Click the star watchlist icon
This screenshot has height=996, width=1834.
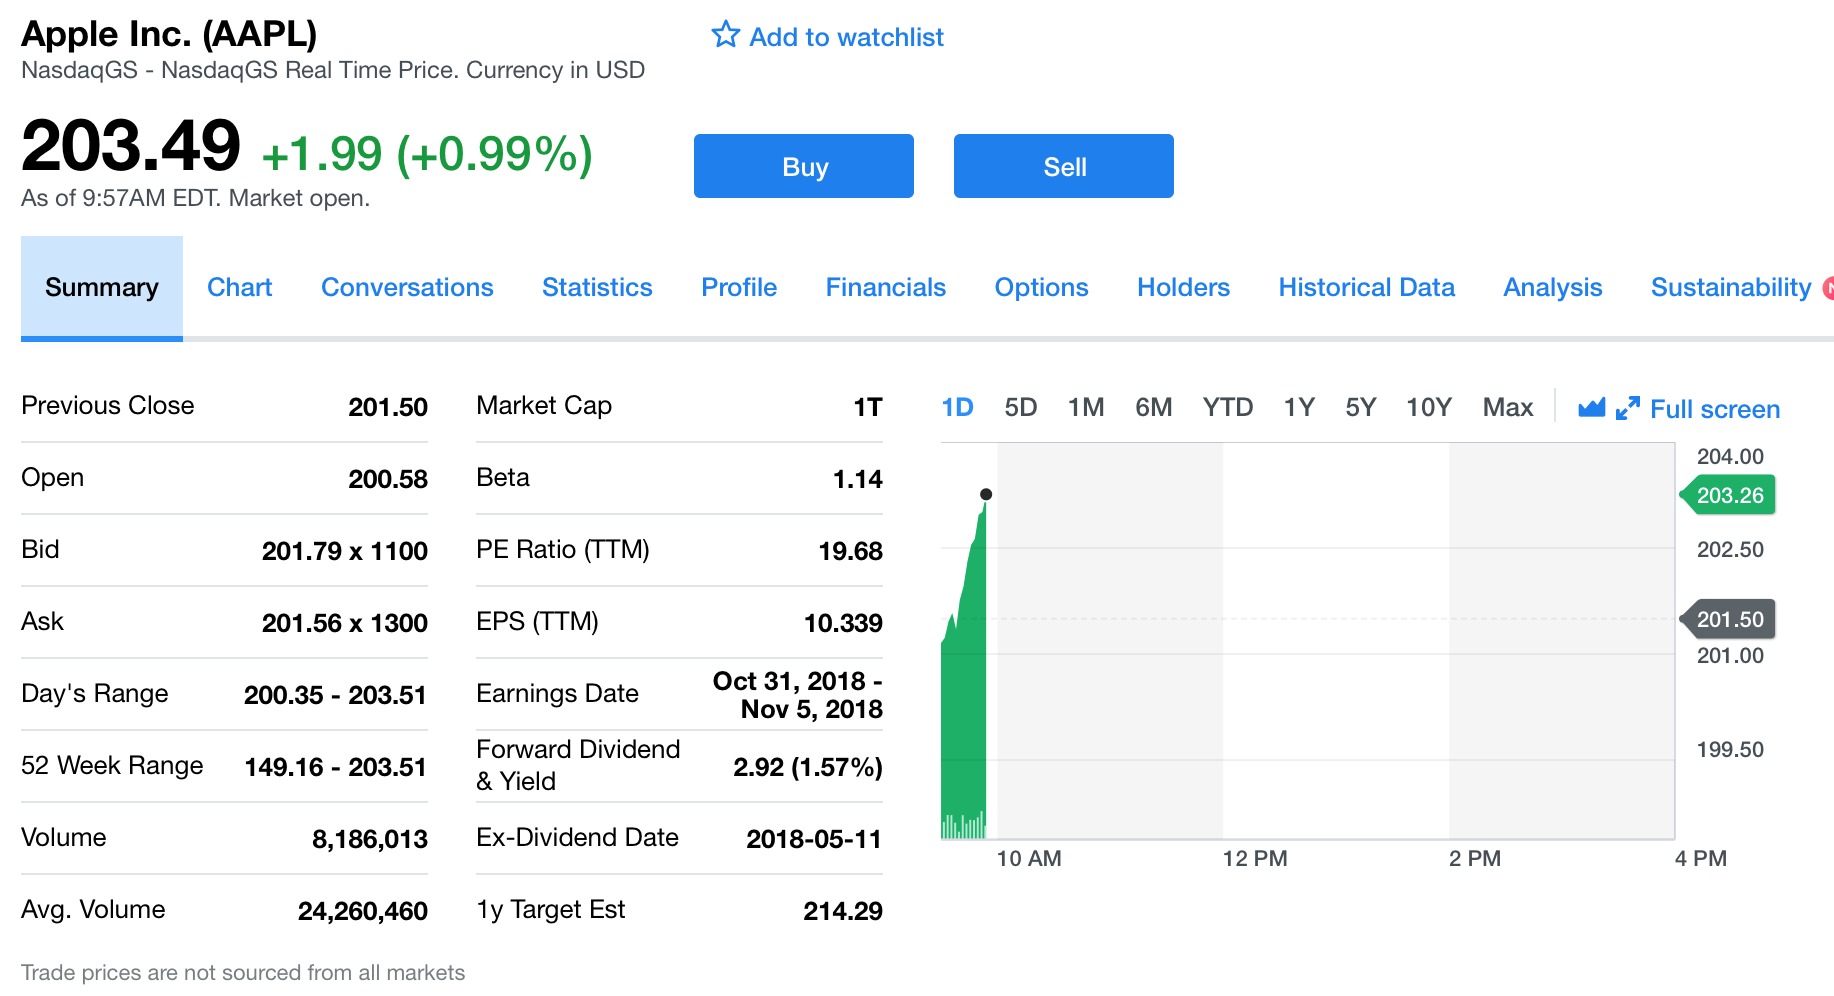(726, 35)
